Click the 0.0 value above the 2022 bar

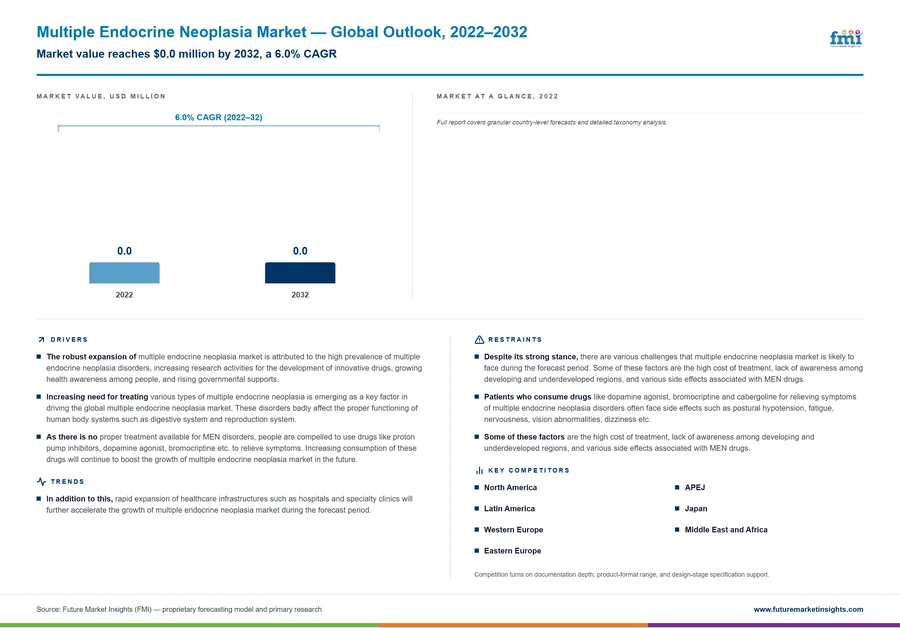[124, 251]
